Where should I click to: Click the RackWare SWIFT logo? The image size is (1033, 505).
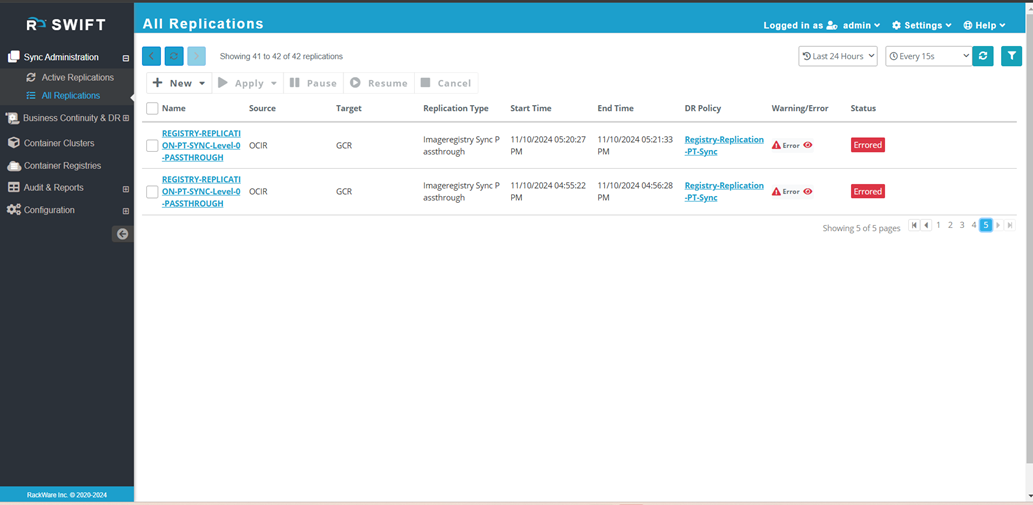point(66,25)
